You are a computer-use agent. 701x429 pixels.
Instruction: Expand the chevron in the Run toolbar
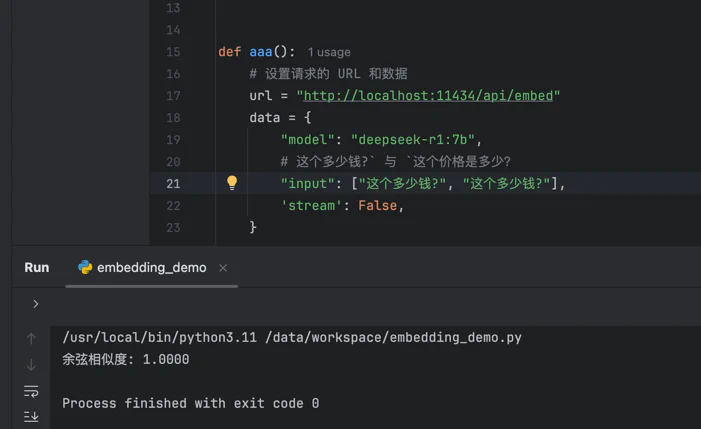[36, 304]
